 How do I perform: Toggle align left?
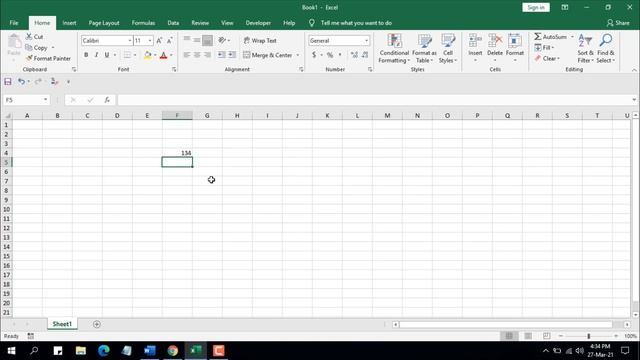click(x=187, y=55)
